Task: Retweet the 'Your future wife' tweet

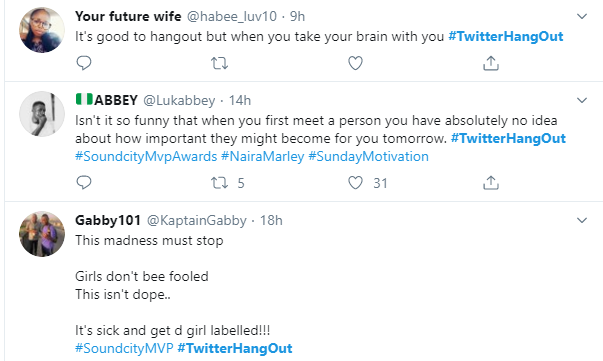Action: tap(219, 63)
